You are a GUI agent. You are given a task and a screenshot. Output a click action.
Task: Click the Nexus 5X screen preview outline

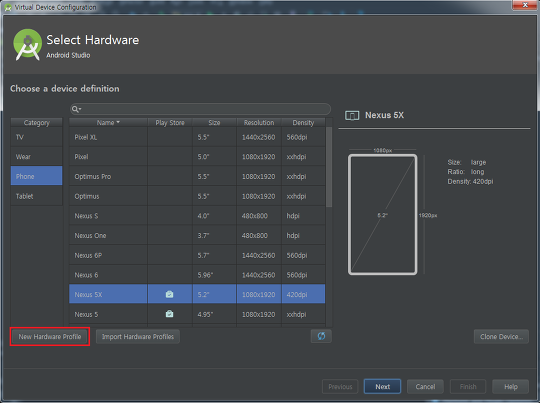(382, 215)
